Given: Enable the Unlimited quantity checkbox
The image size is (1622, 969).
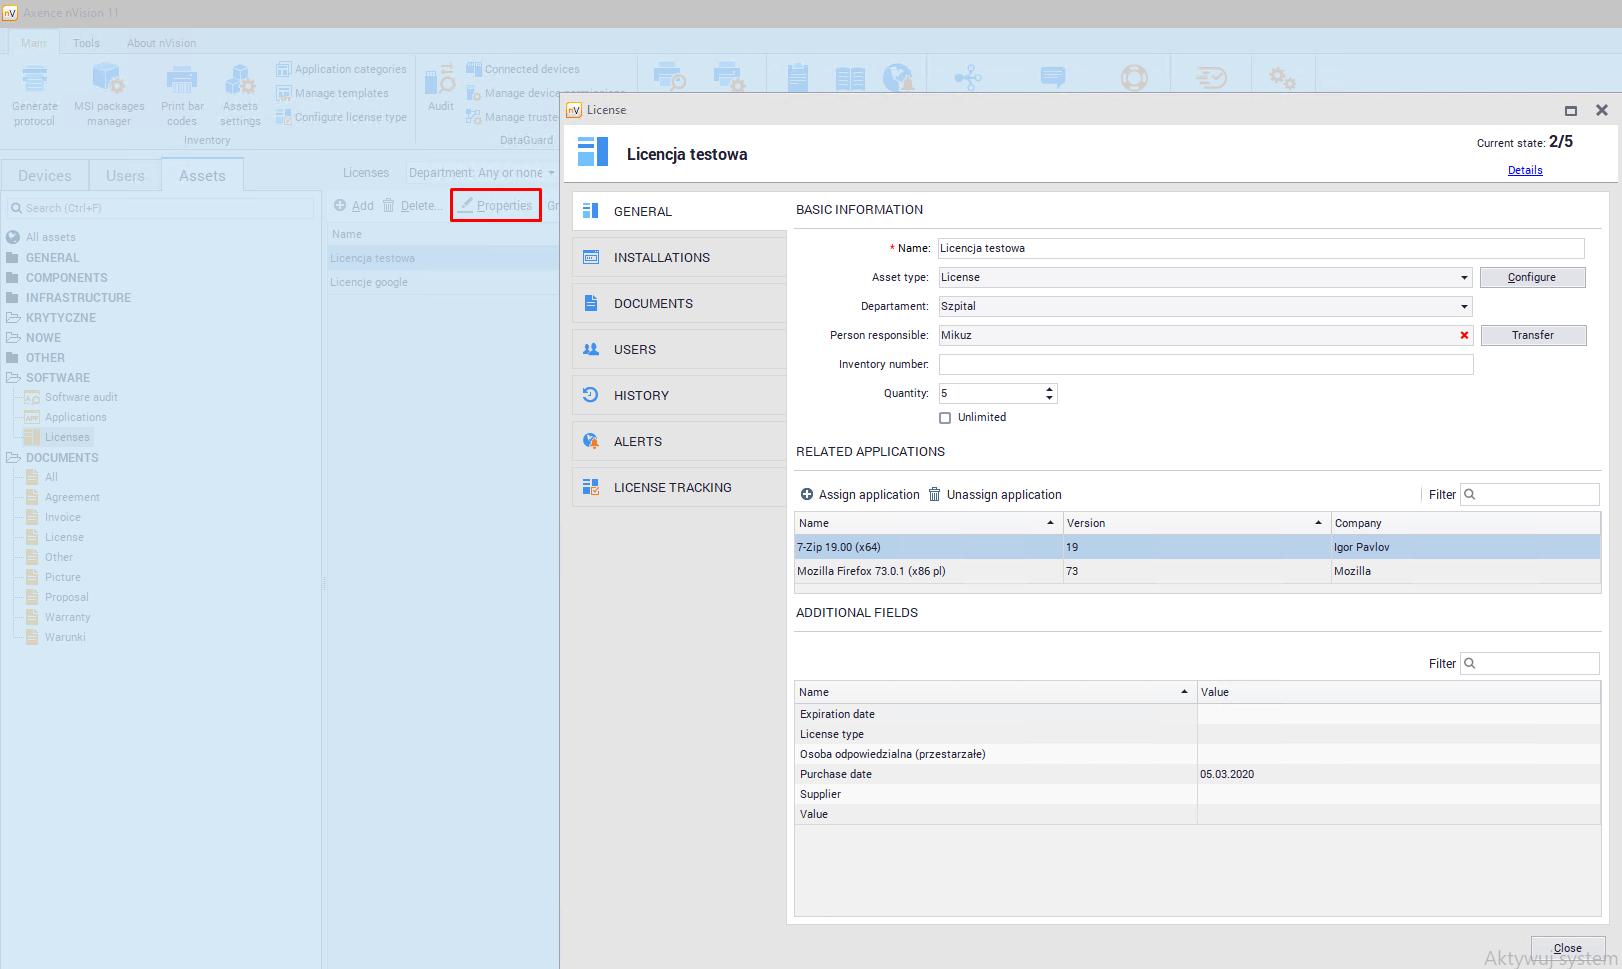Looking at the screenshot, I should [x=945, y=418].
